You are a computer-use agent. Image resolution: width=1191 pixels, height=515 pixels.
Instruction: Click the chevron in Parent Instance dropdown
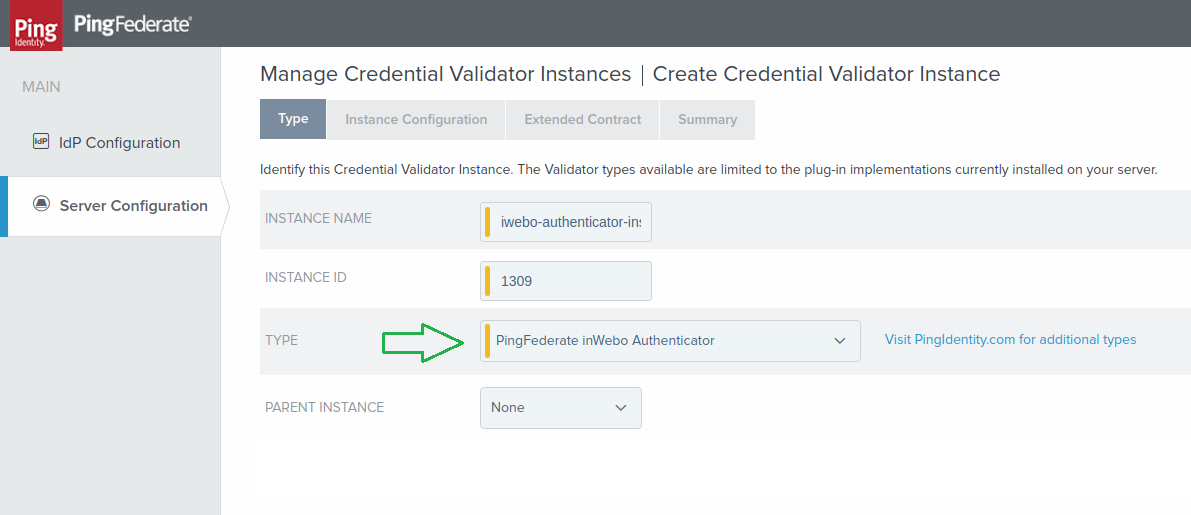click(x=621, y=408)
